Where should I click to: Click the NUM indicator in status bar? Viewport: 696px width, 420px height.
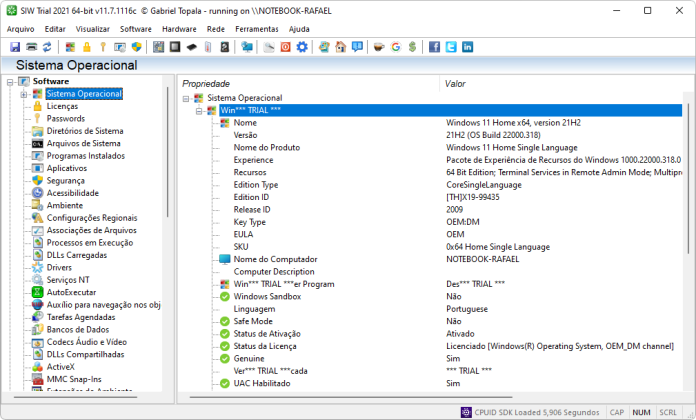(x=641, y=412)
